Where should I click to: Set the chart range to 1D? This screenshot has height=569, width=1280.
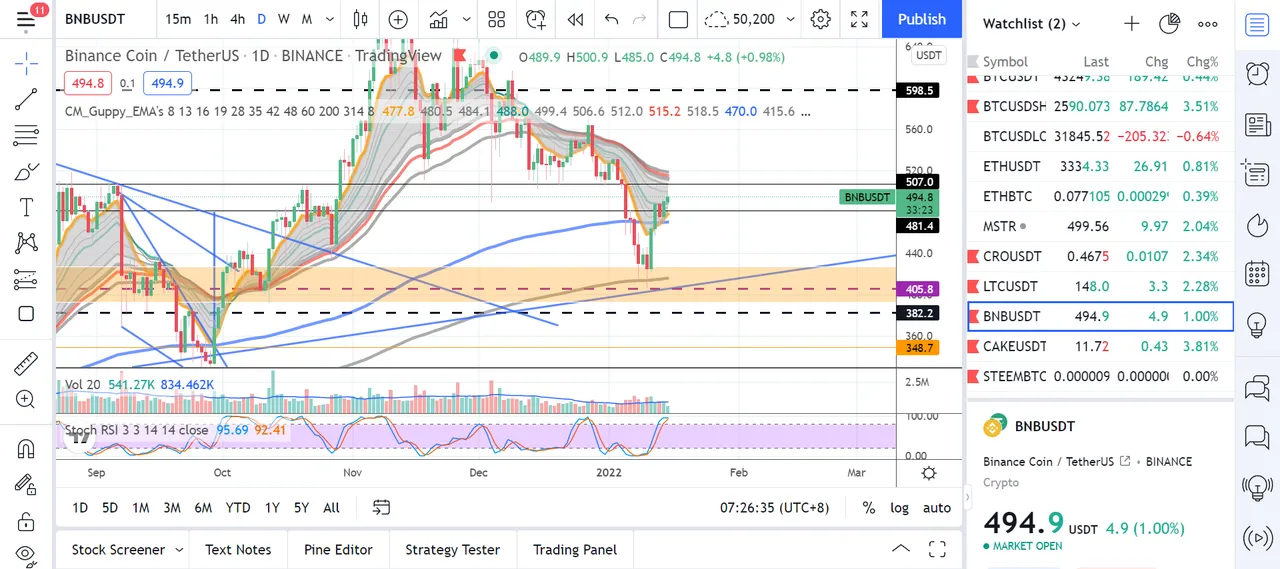pos(79,508)
